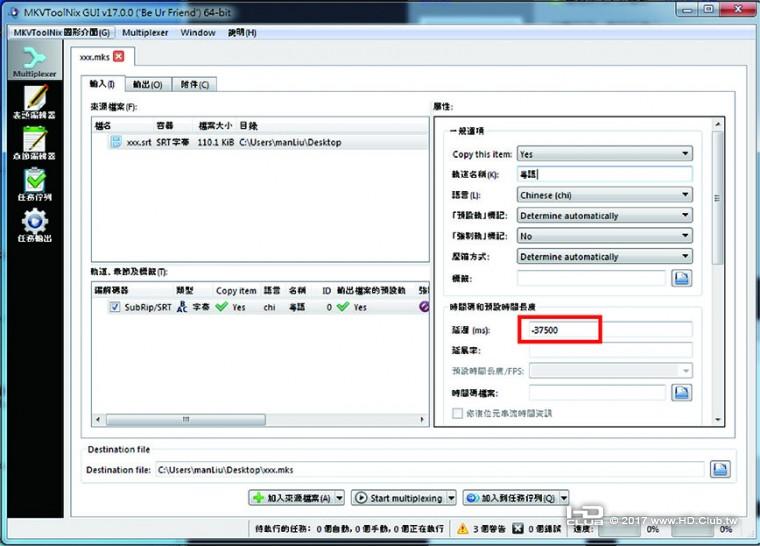
Task: Switch to the Output (O) tab
Action: (147, 84)
